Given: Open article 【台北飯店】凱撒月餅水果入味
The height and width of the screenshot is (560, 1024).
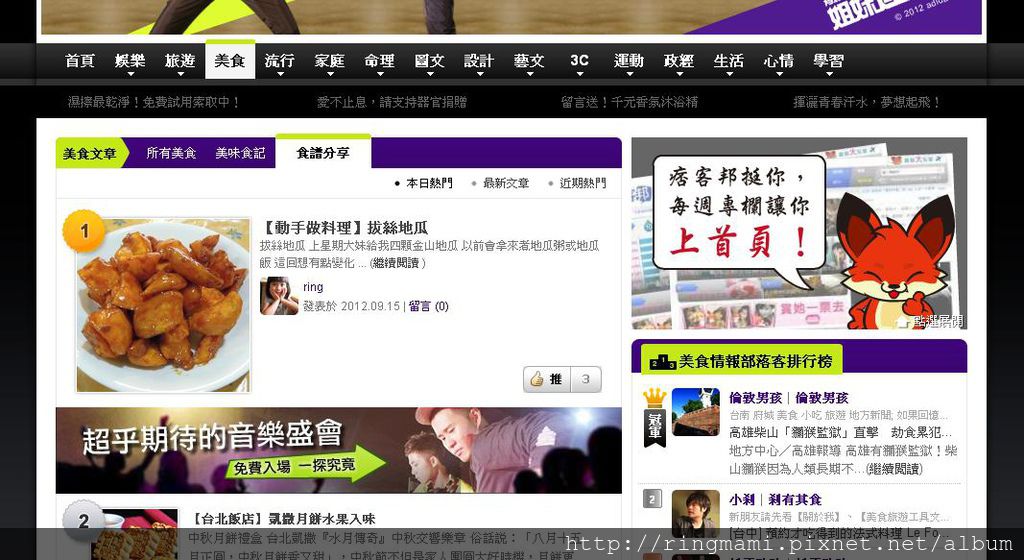Looking at the screenshot, I should pos(283,520).
